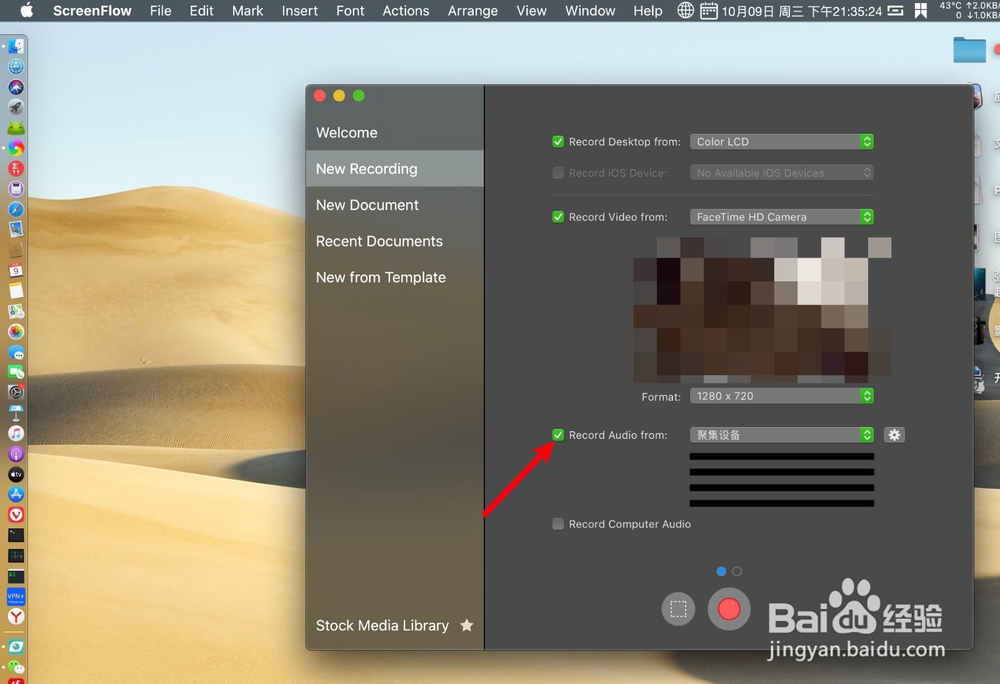Open Photos app in the dock
The width and height of the screenshot is (1000, 684).
[16, 331]
